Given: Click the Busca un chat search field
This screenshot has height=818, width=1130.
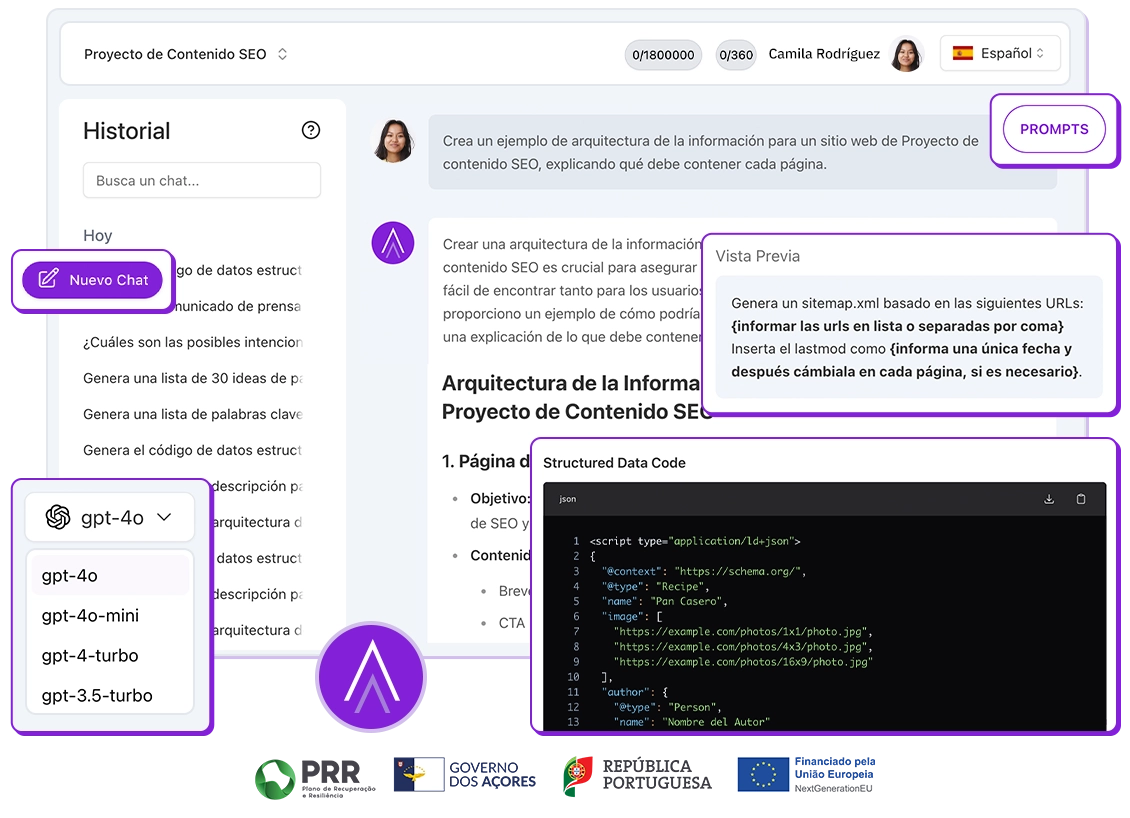Looking at the screenshot, I should tap(202, 181).
